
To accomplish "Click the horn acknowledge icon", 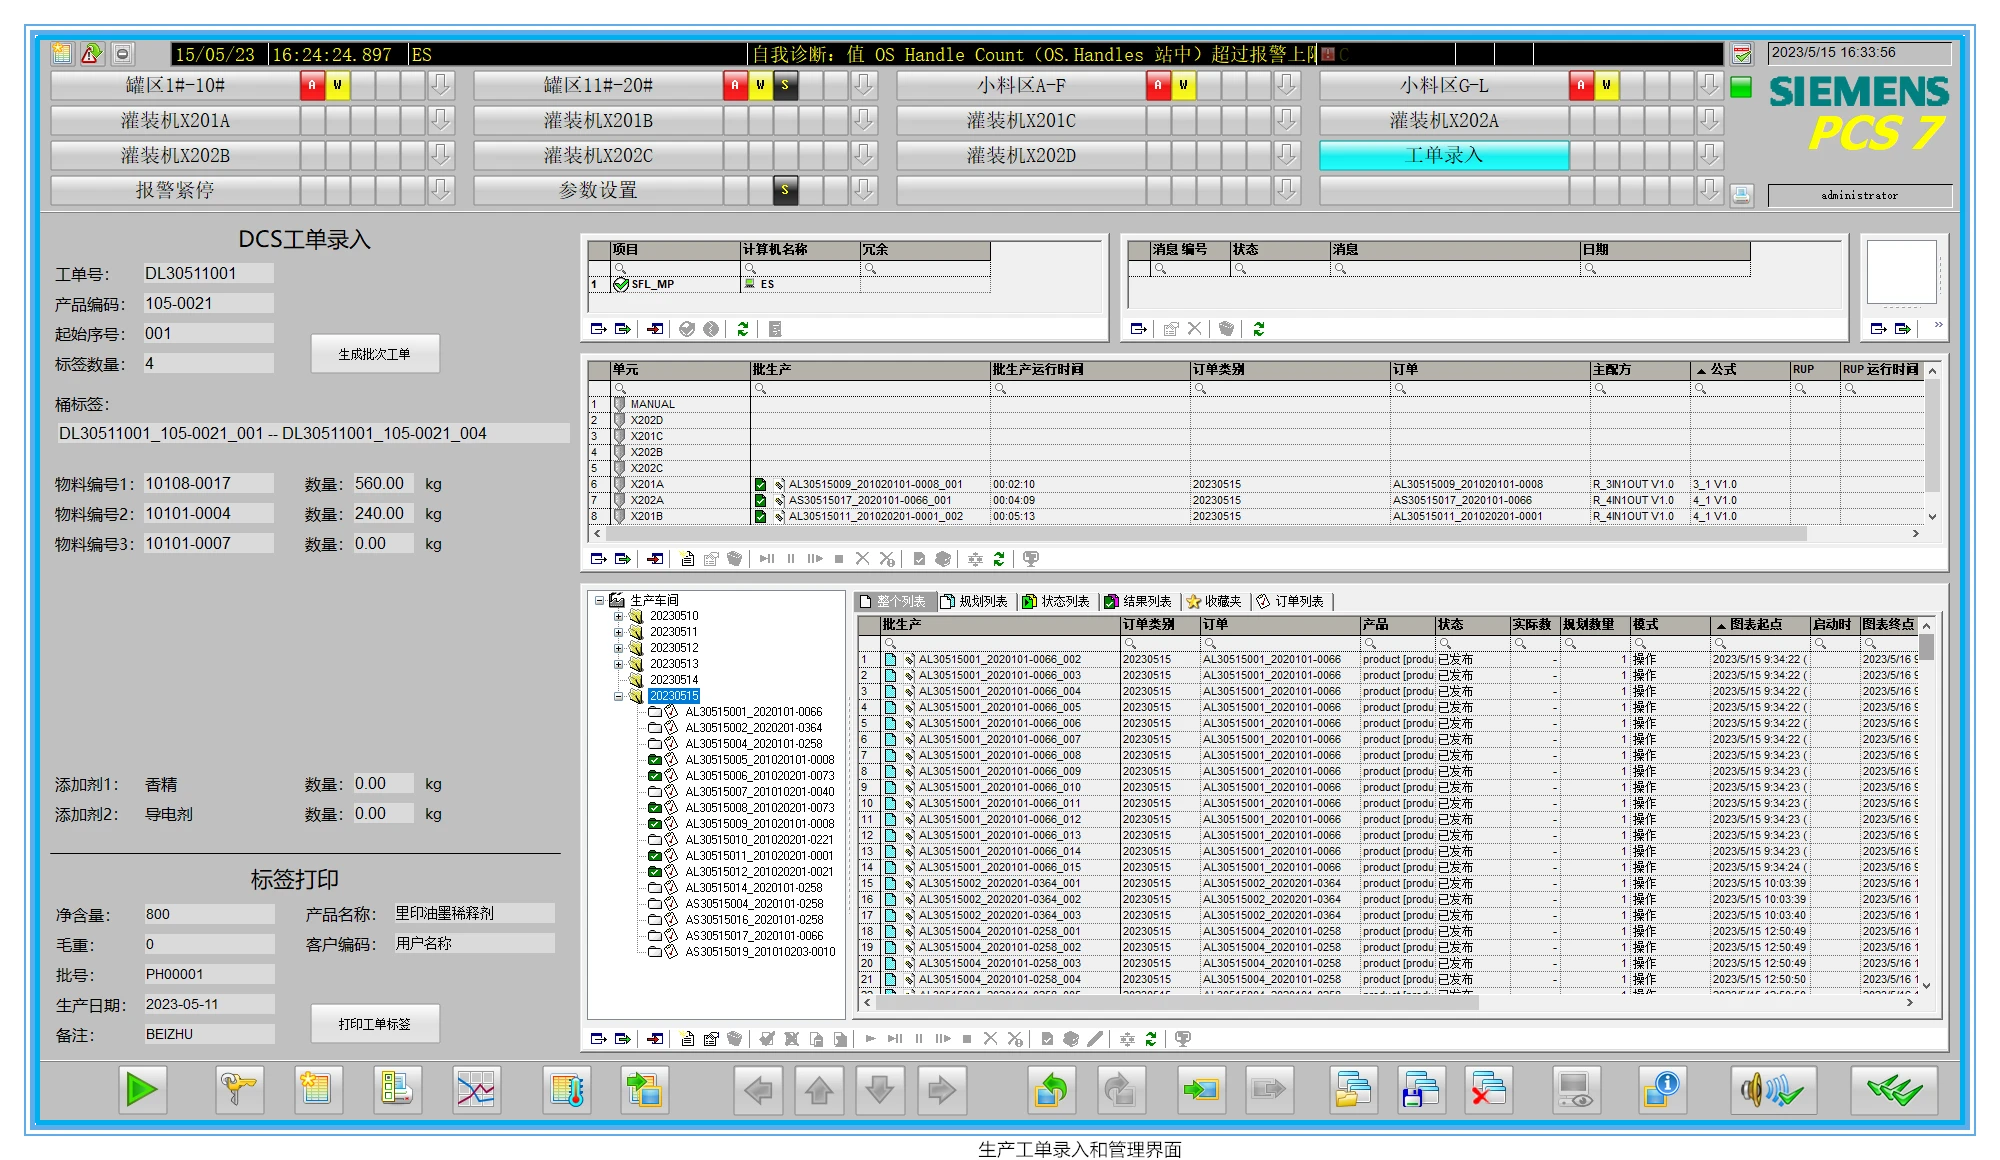I will pos(1772,1089).
